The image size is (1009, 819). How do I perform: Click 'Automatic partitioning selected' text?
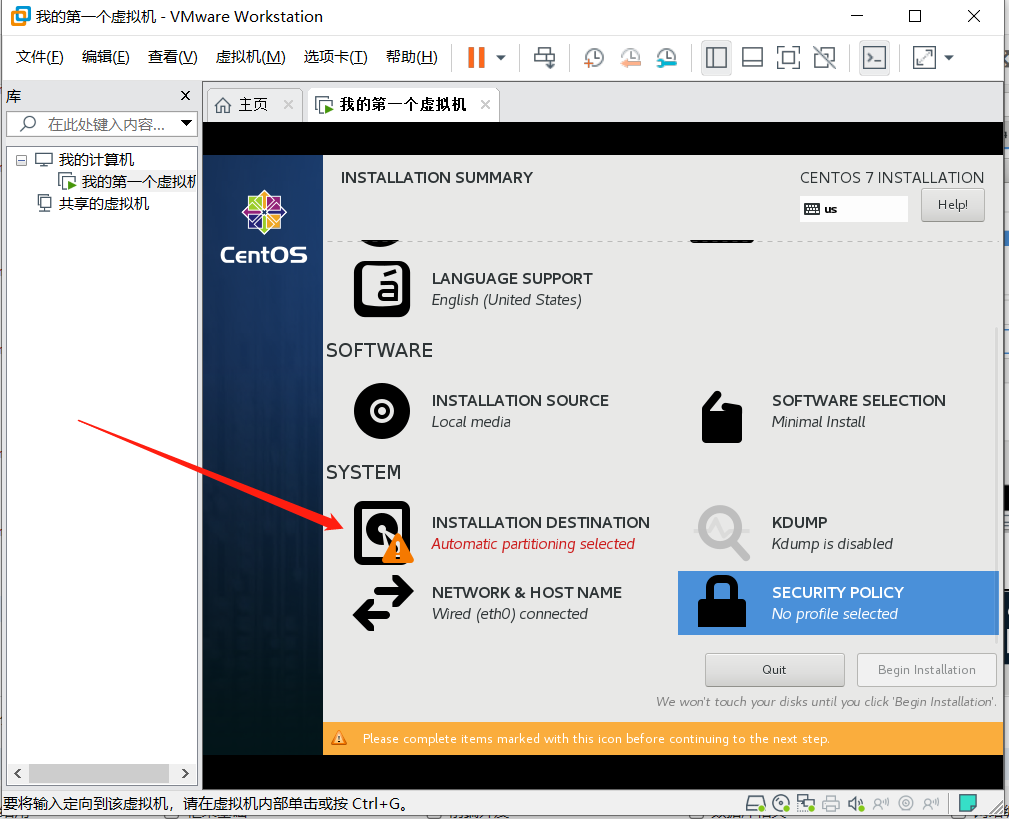pos(533,544)
